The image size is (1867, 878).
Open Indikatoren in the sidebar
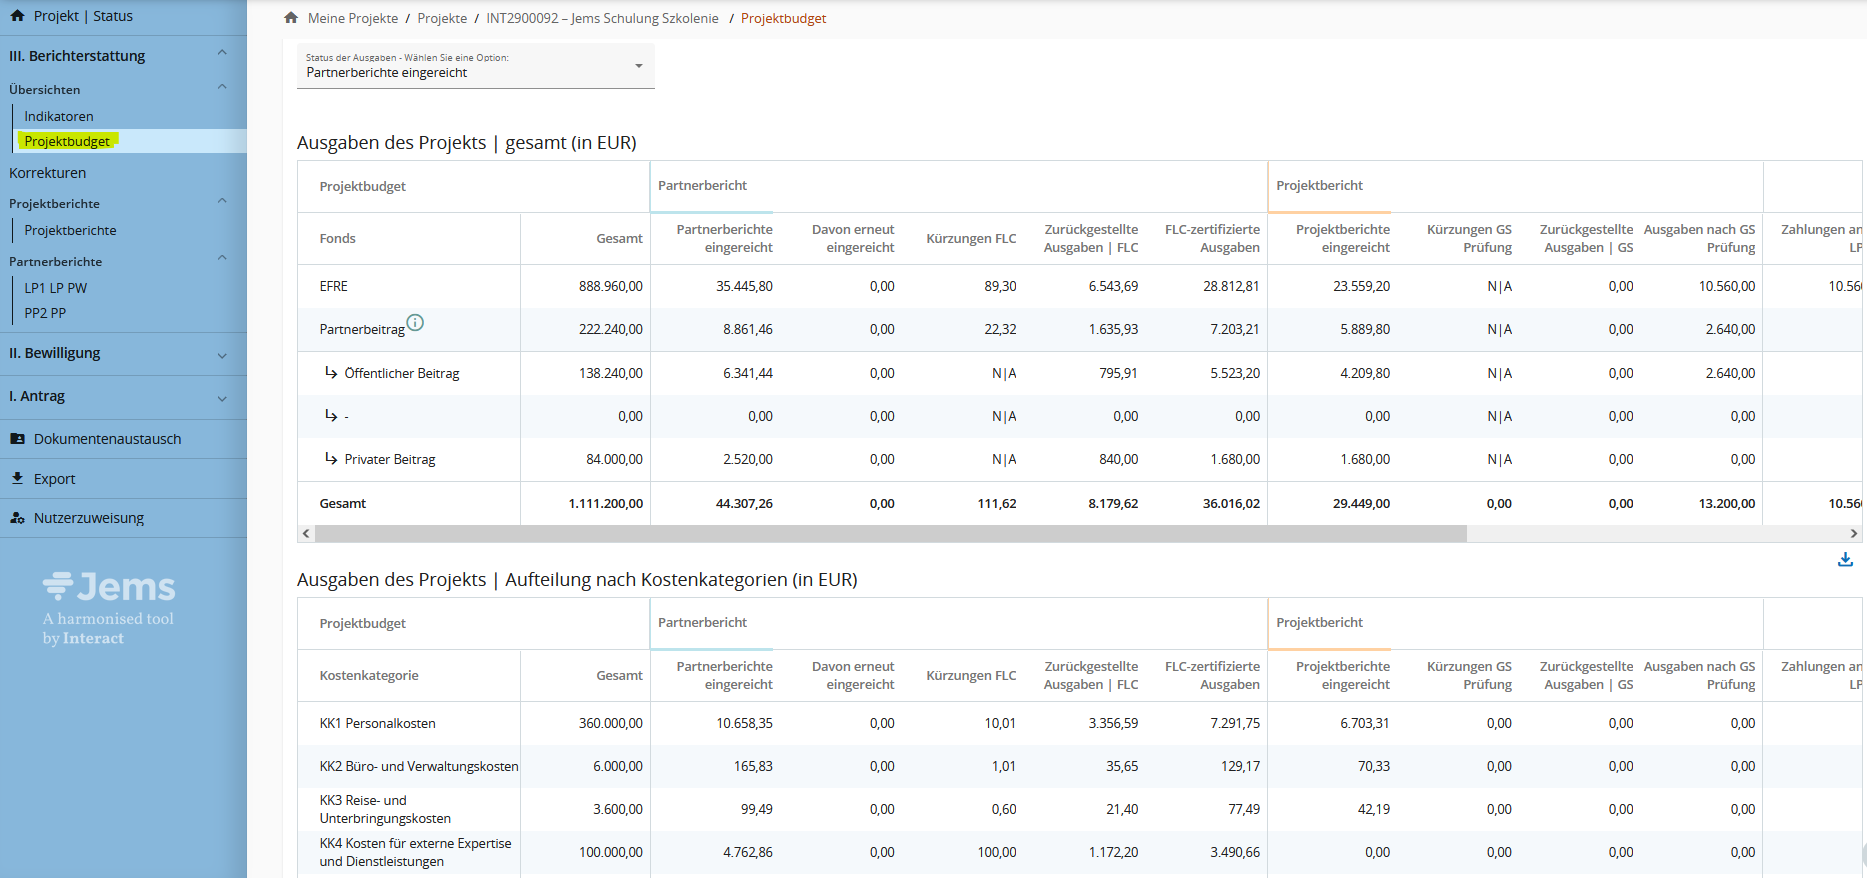pyautogui.click(x=59, y=116)
